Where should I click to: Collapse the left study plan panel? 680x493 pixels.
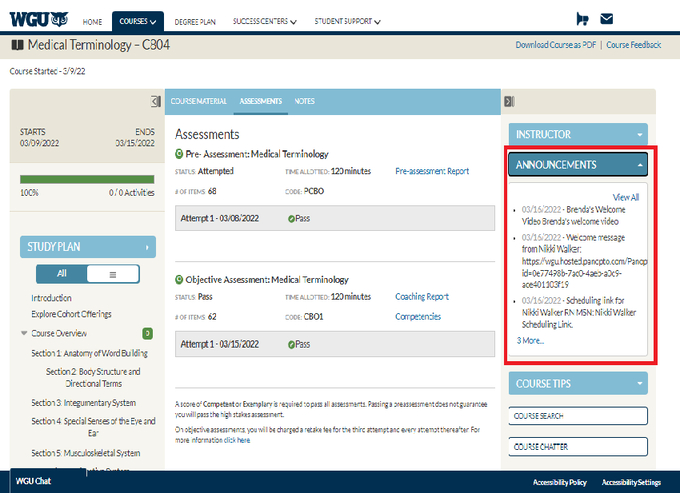[x=156, y=101]
